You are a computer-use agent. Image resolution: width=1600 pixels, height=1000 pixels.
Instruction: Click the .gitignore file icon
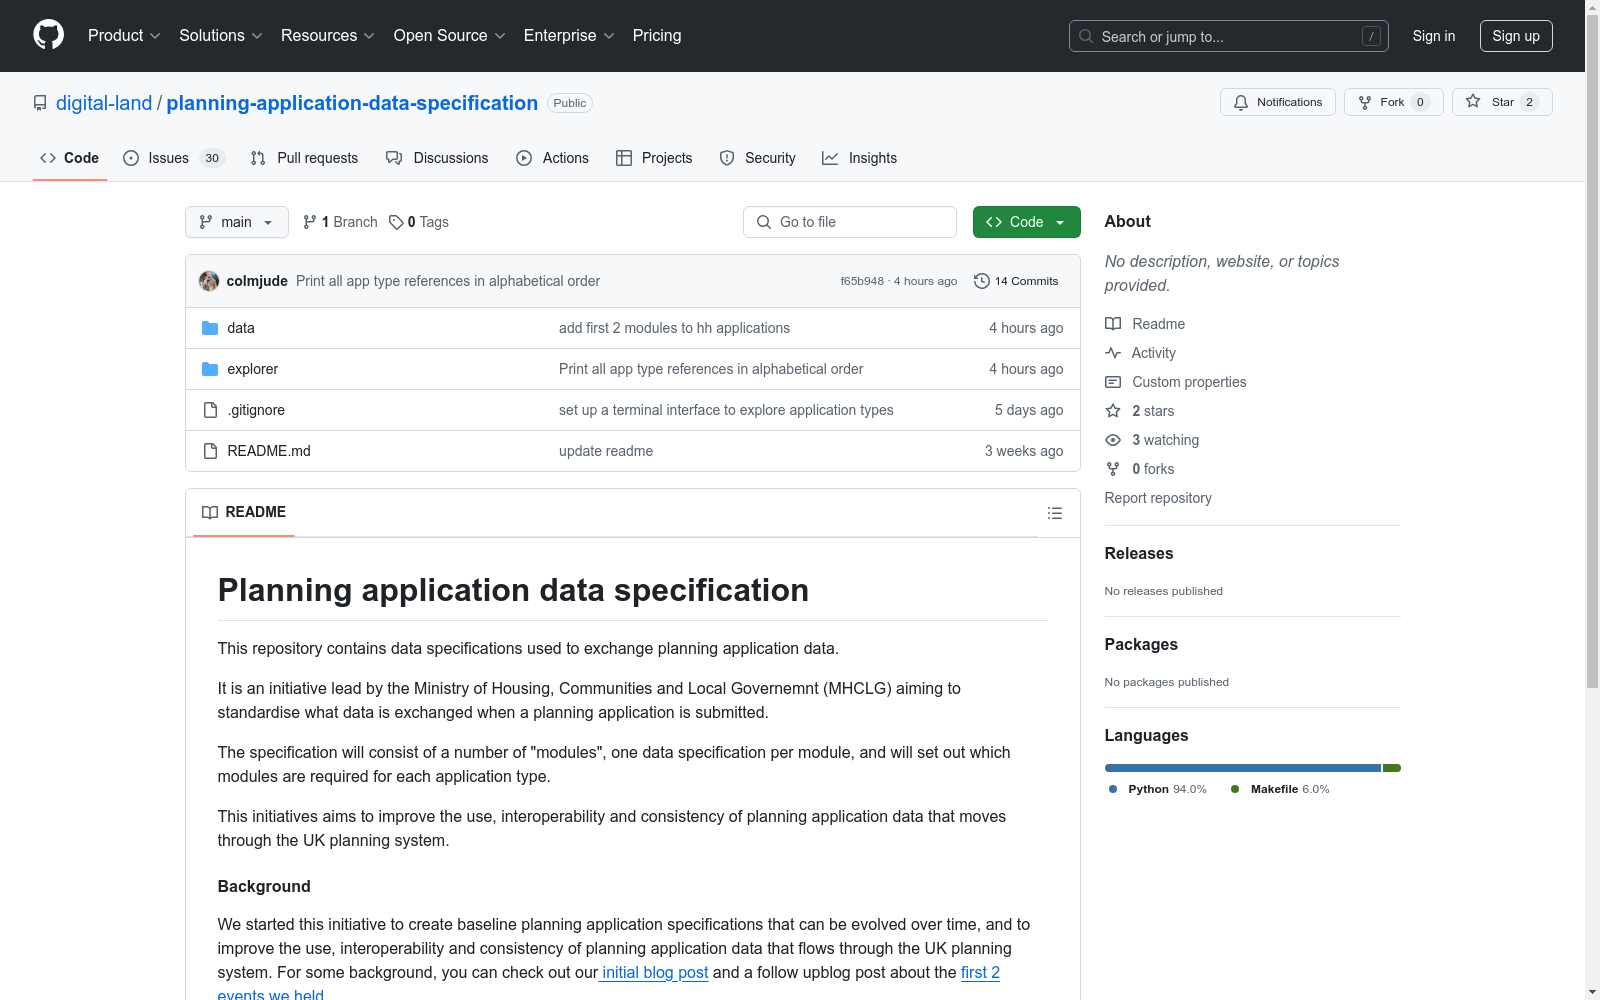tap(210, 410)
